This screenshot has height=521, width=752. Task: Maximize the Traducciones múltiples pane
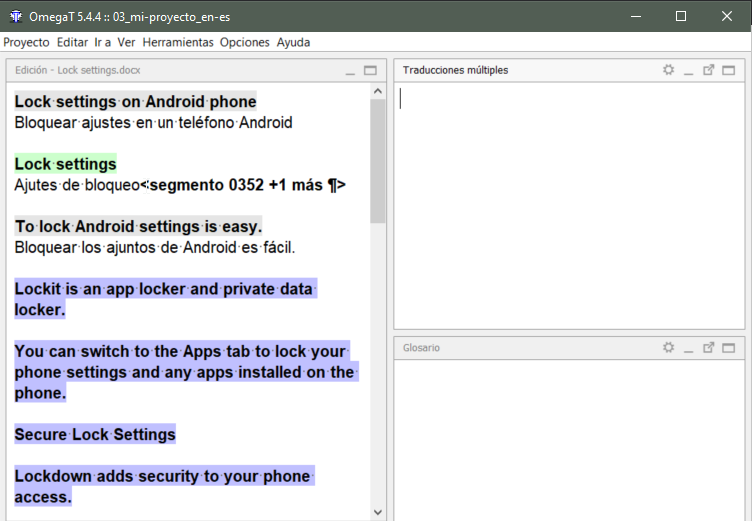tap(728, 71)
